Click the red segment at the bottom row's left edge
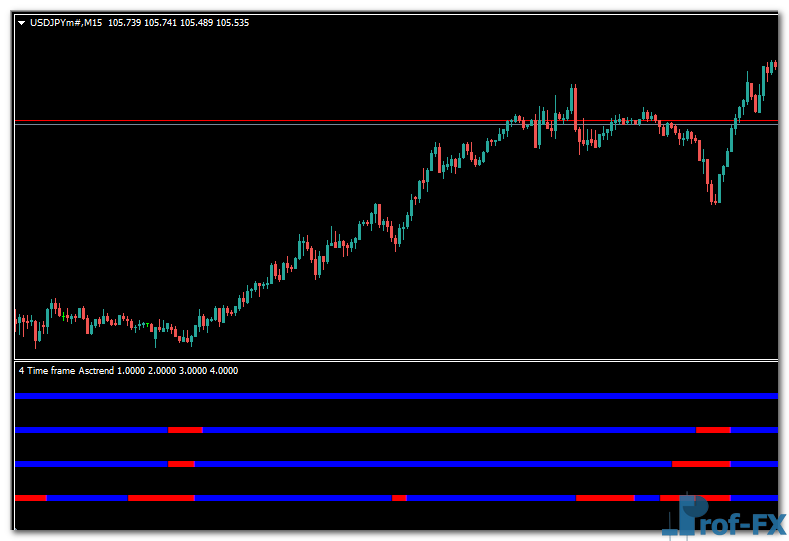Viewport: 789px width, 541px height. click(x=31, y=497)
